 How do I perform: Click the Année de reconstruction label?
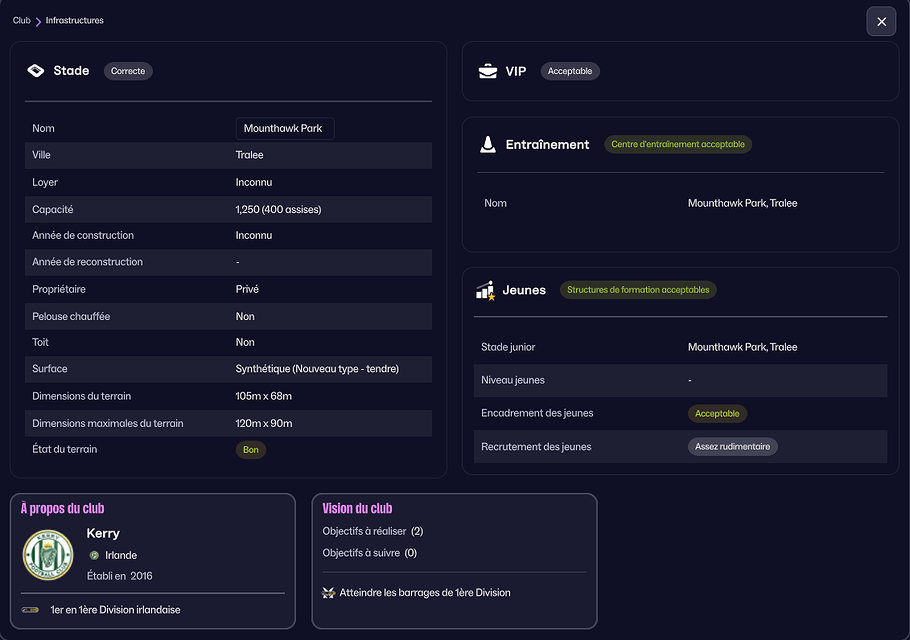pos(88,262)
